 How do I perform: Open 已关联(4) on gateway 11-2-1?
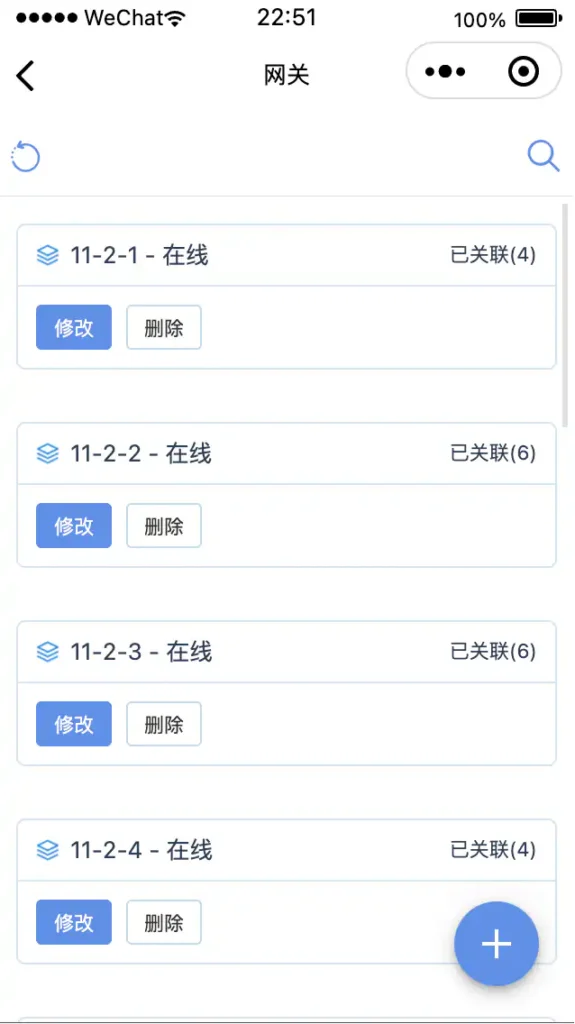493,255
